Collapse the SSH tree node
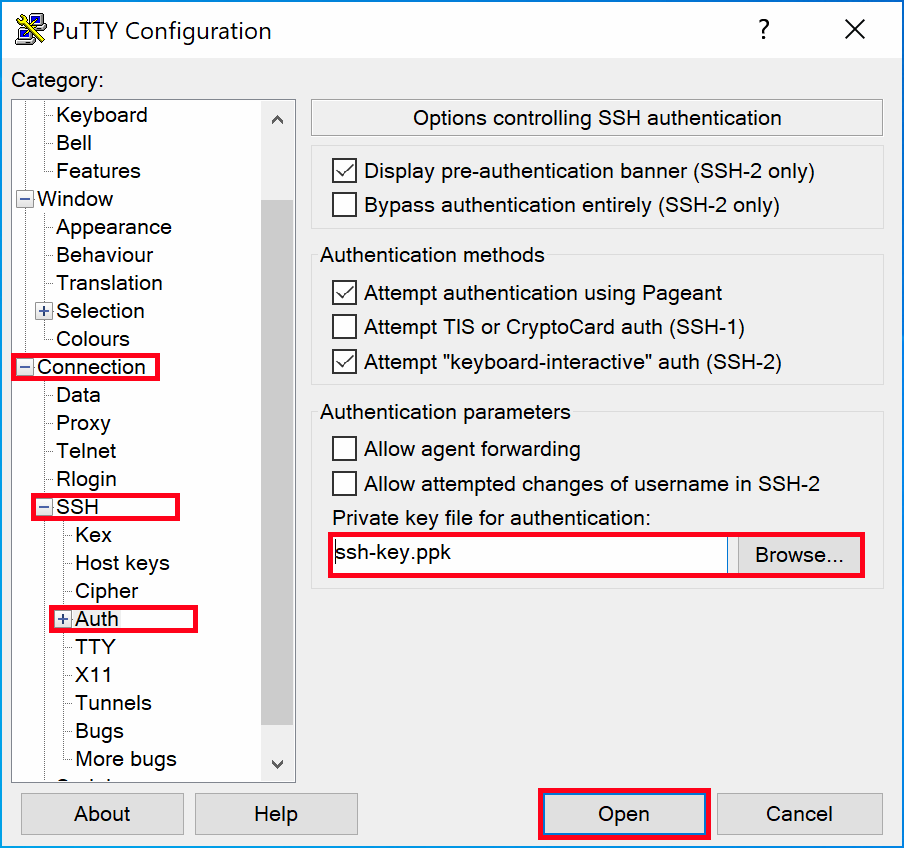904x848 pixels. click(x=44, y=507)
